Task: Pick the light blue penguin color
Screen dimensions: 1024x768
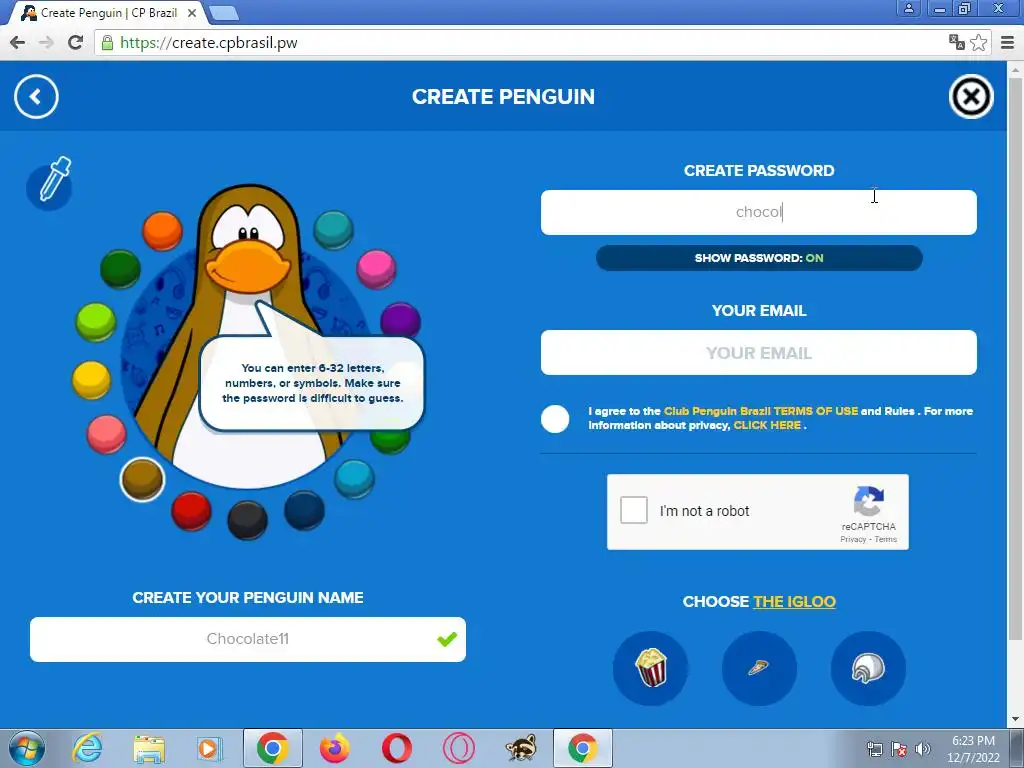Action: pos(354,479)
